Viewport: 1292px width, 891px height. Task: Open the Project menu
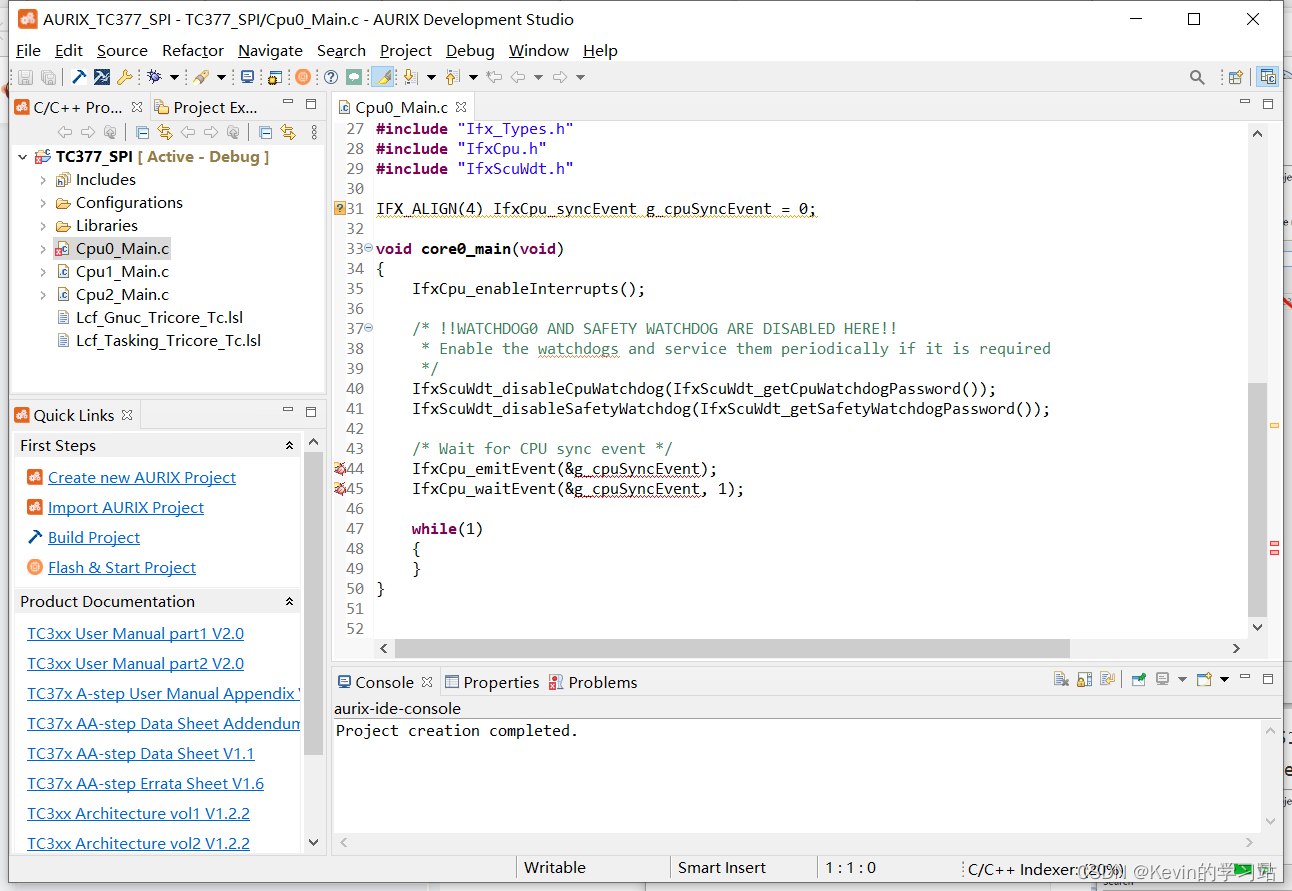click(405, 51)
